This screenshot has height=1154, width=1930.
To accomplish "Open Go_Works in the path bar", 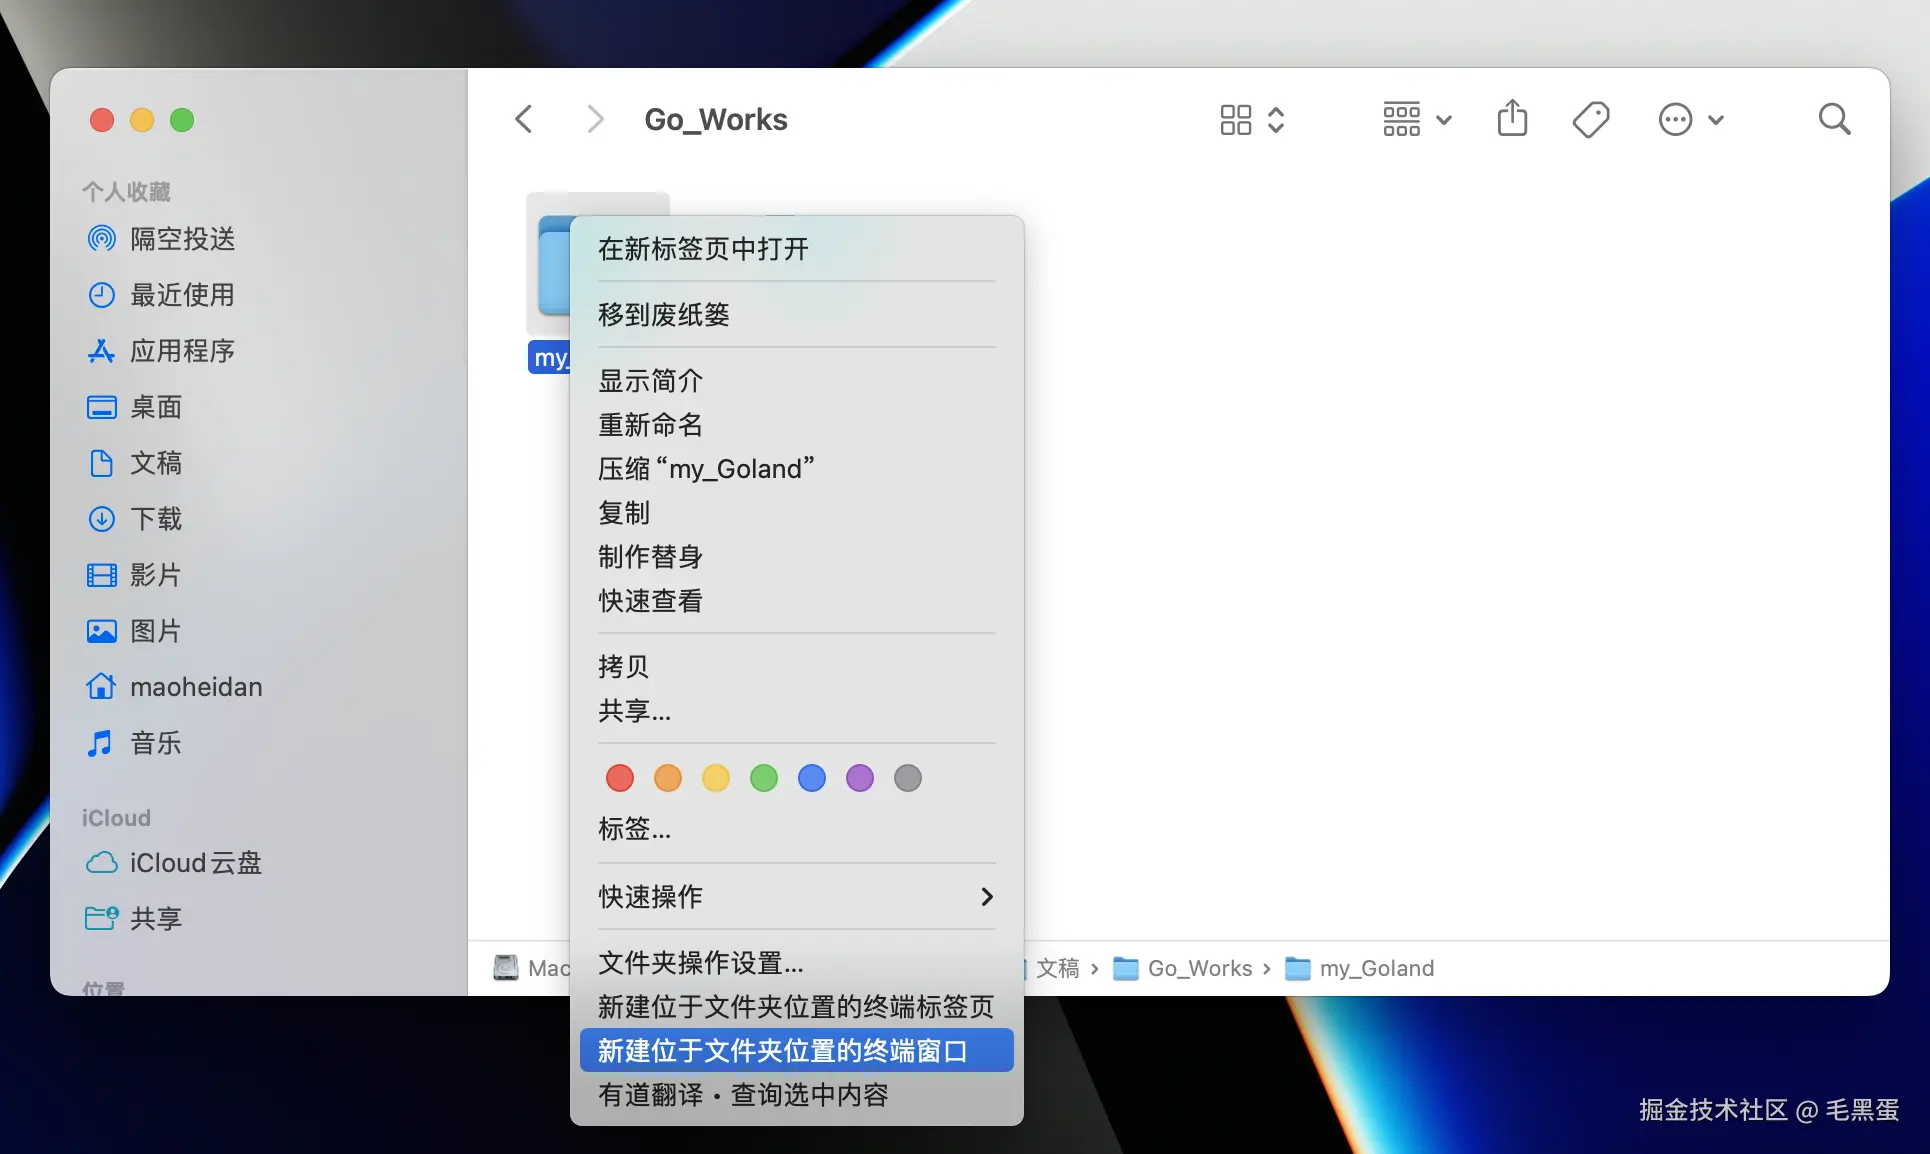I will pos(1200,968).
